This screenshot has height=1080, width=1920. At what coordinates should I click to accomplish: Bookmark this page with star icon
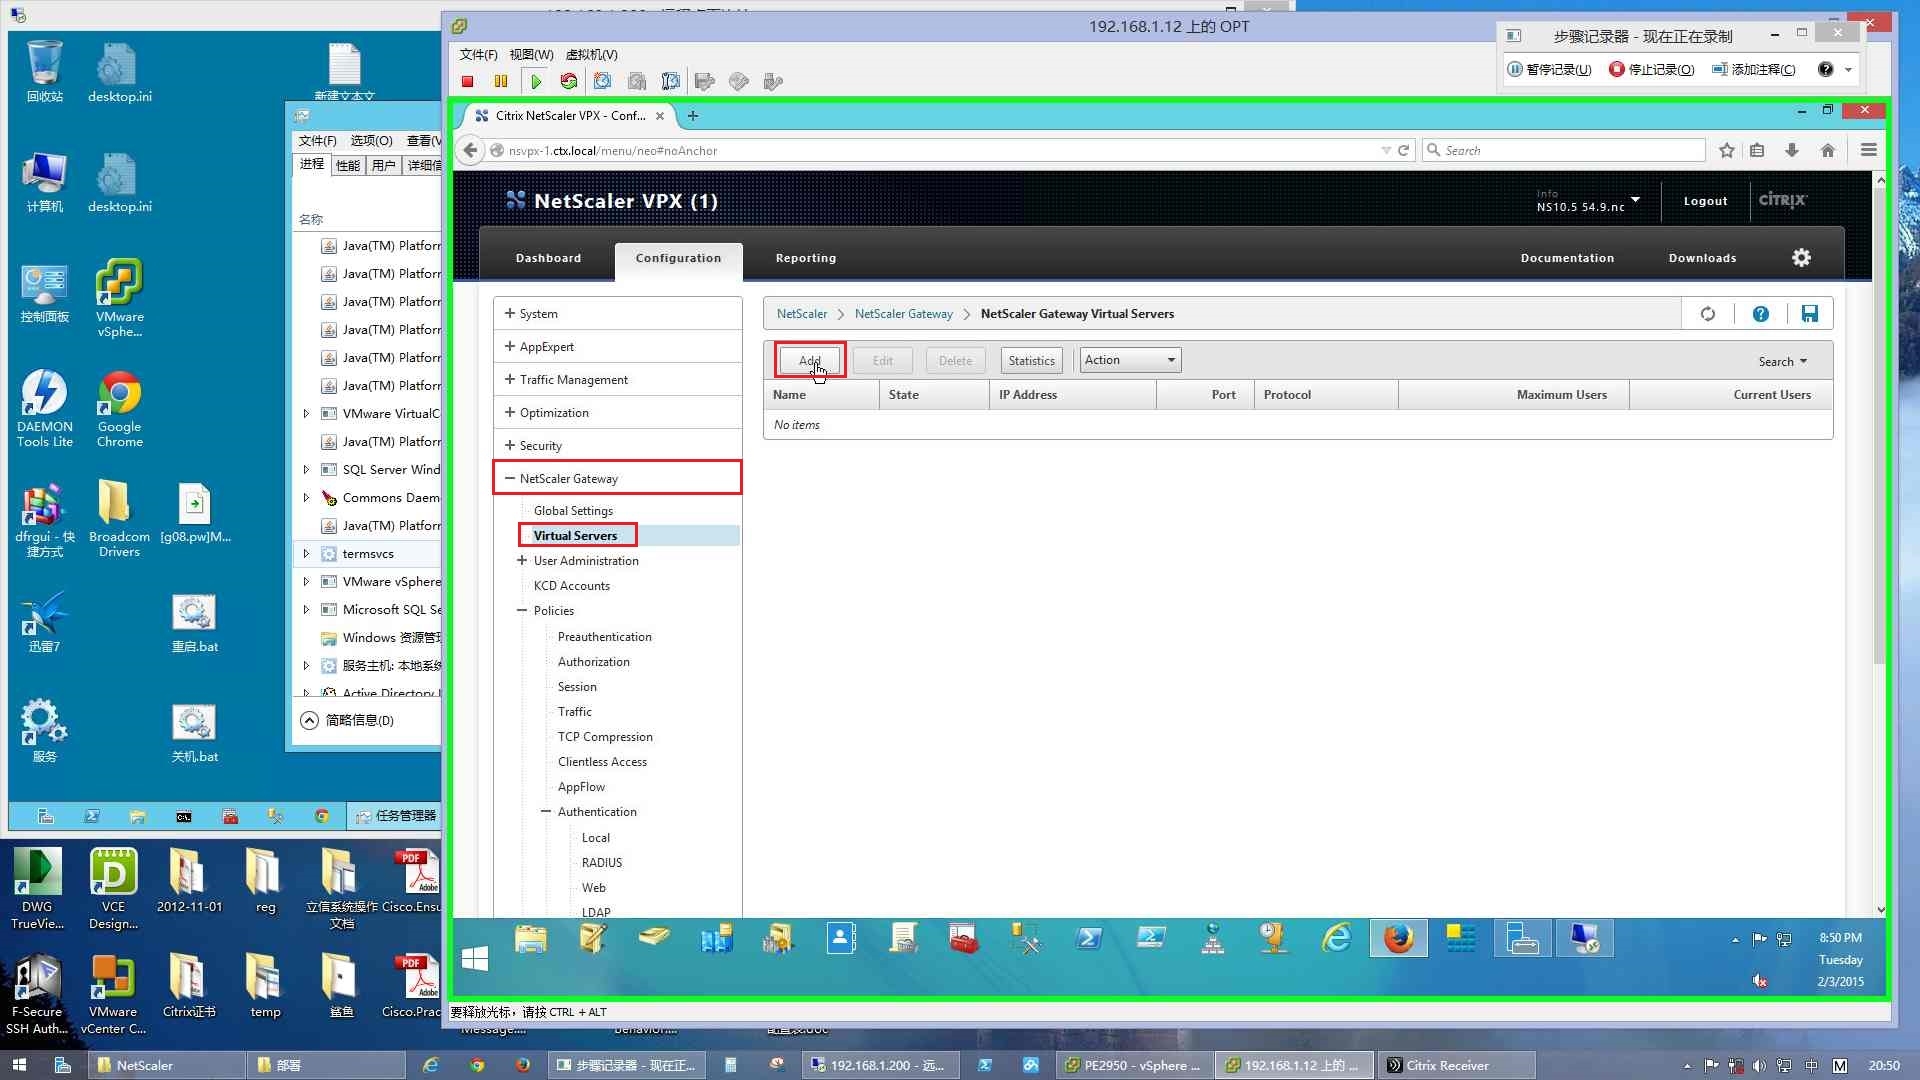point(1727,150)
